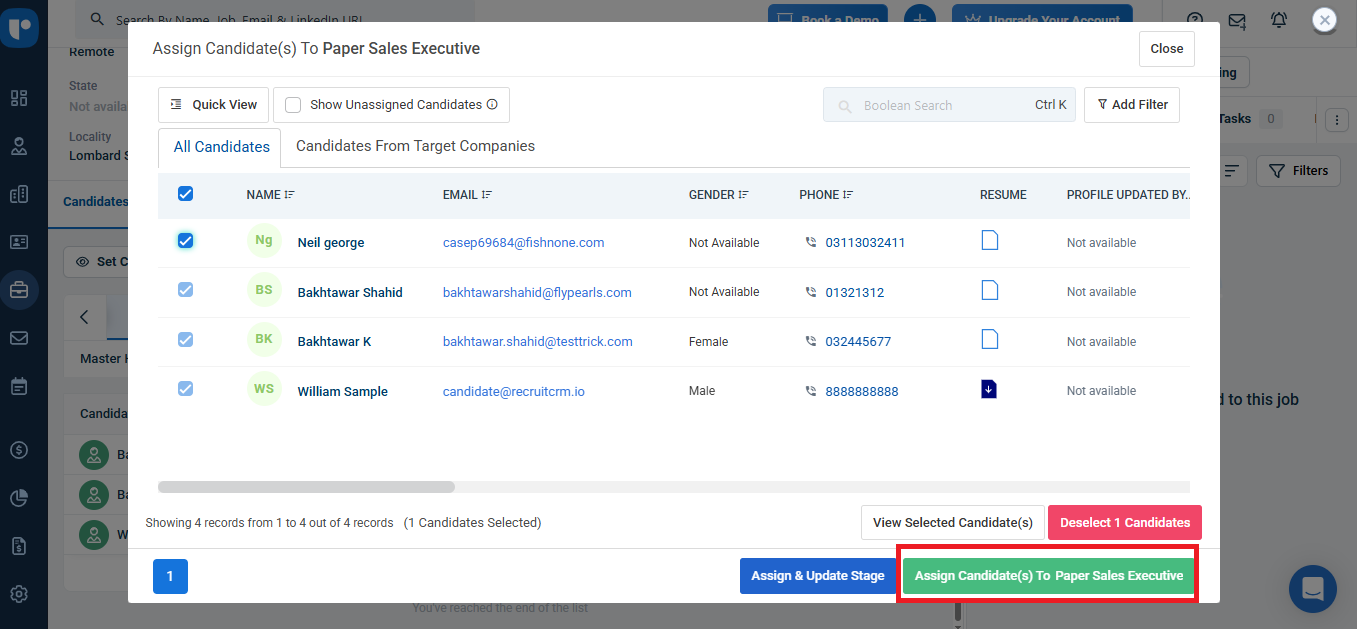Viewport: 1357px width, 629px height.
Task: Open three-dot menu beside Tasks in background
Action: tap(1337, 120)
